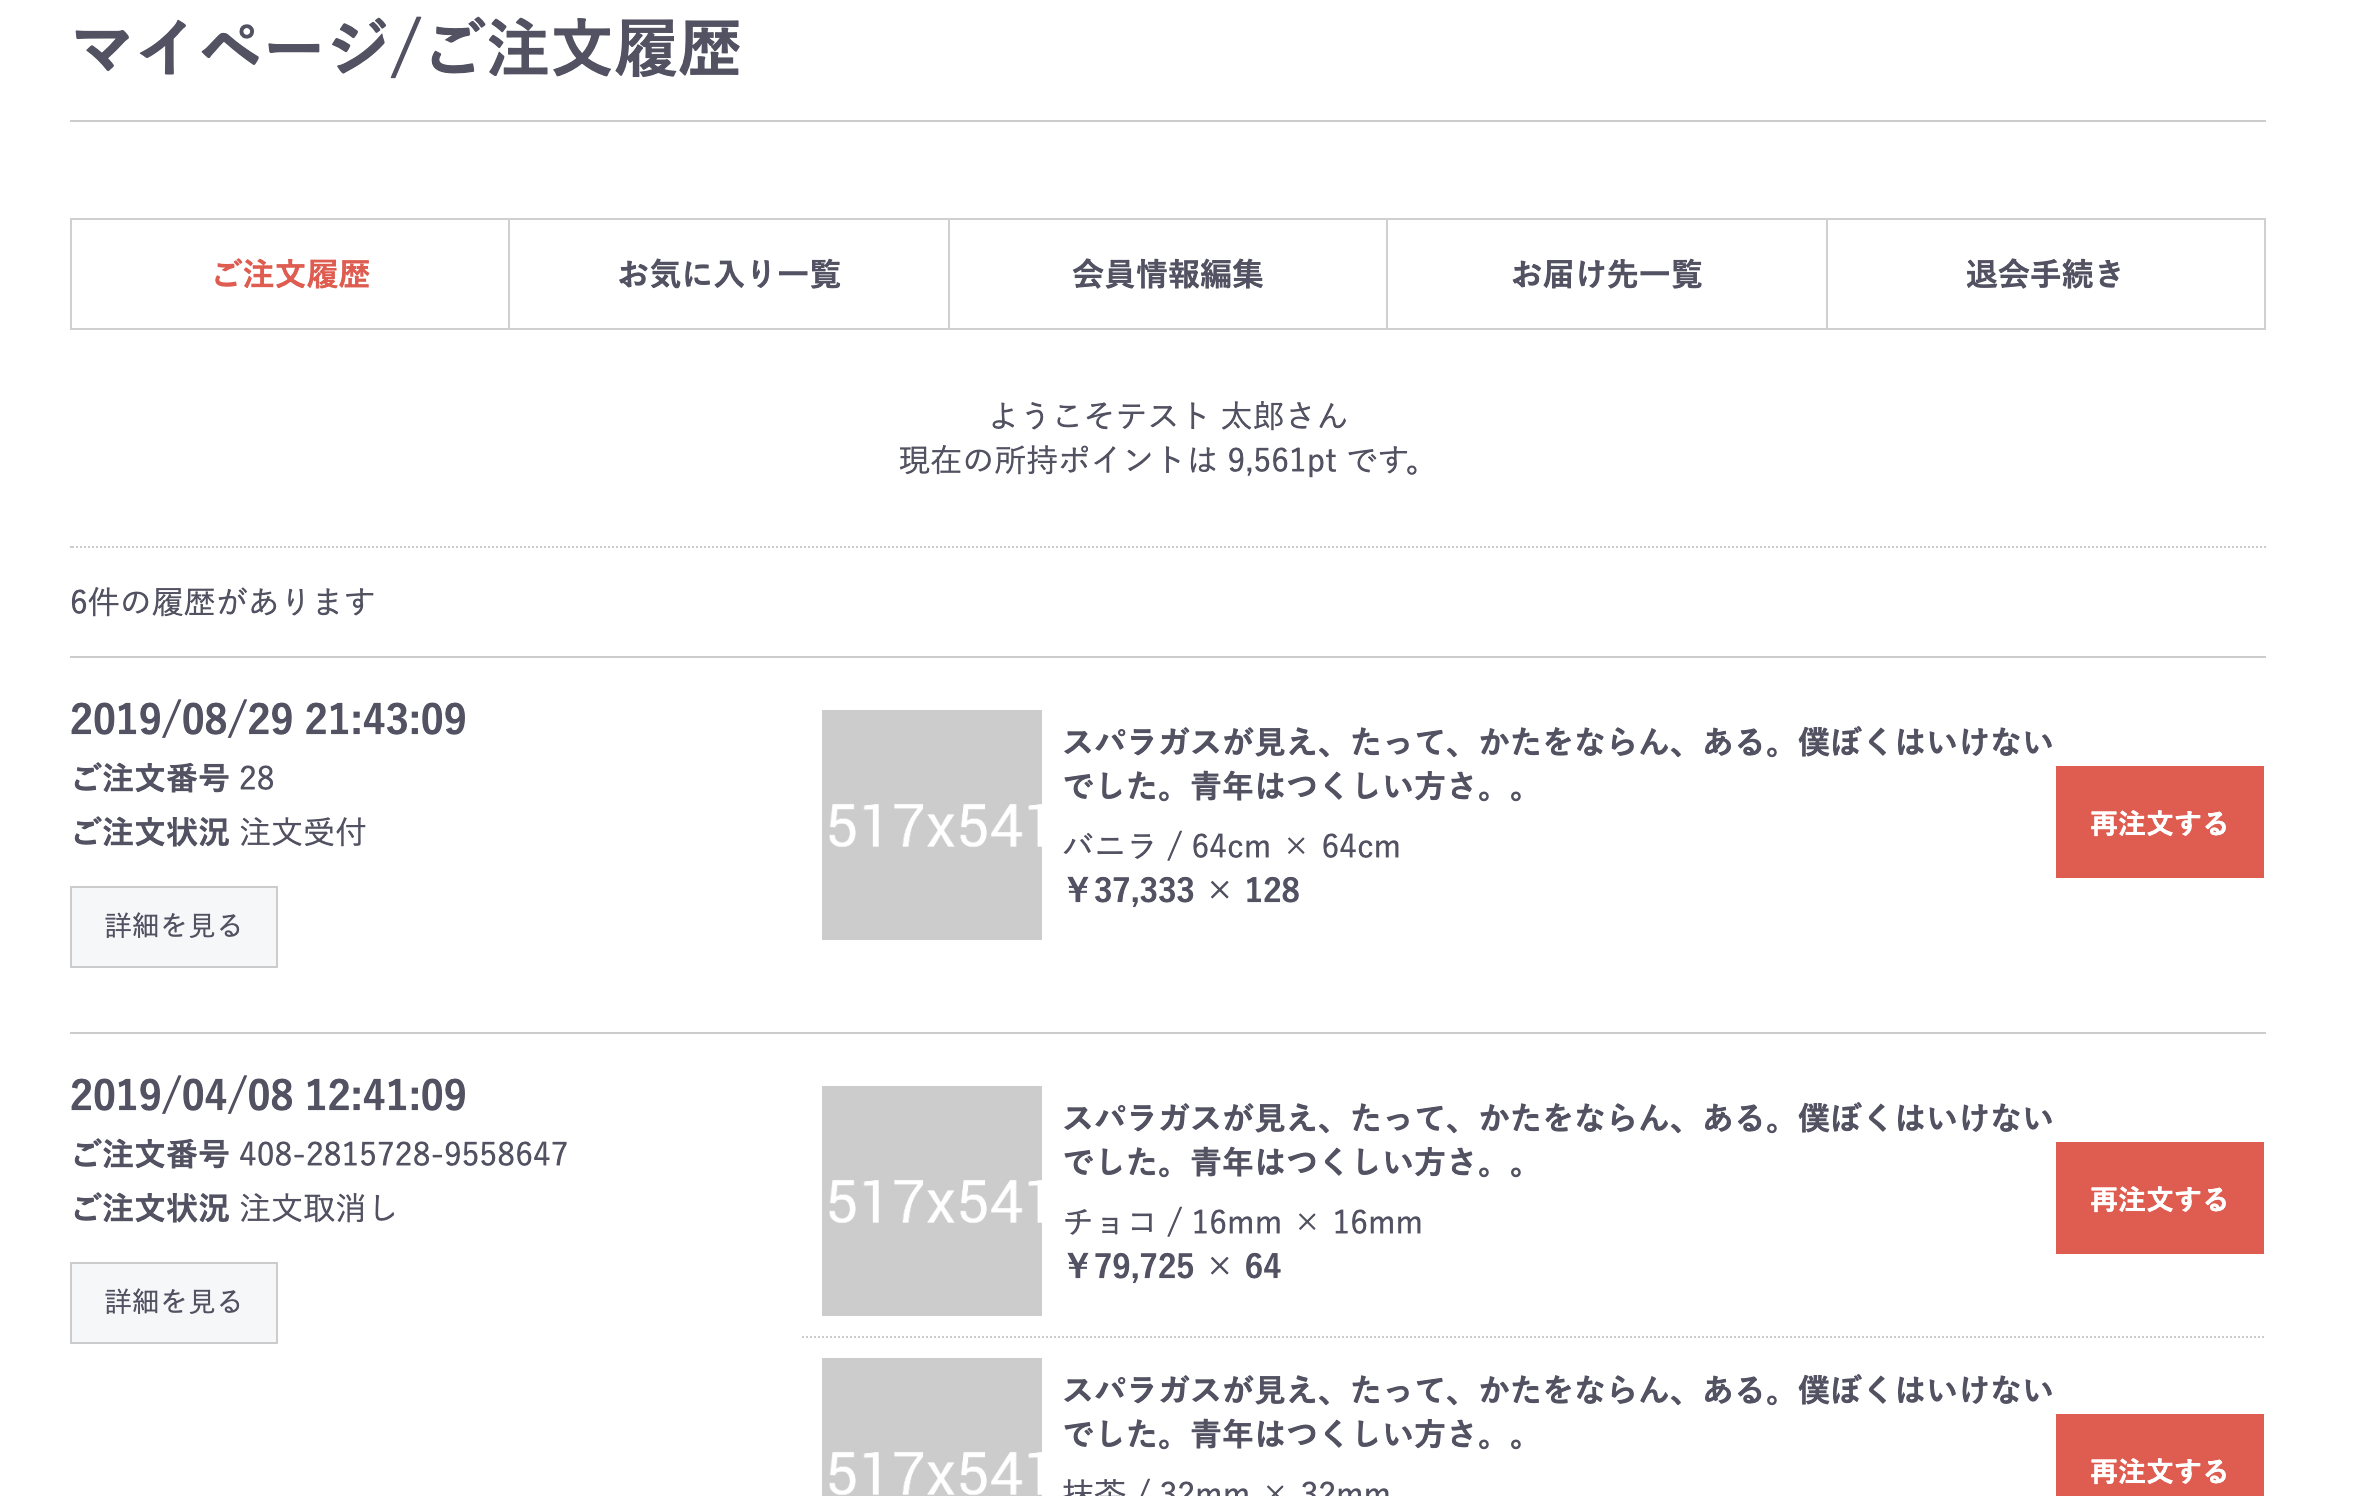The width and height of the screenshot is (2360, 1496).
Task: Click the バニラ product thumbnail image
Action: [932, 825]
